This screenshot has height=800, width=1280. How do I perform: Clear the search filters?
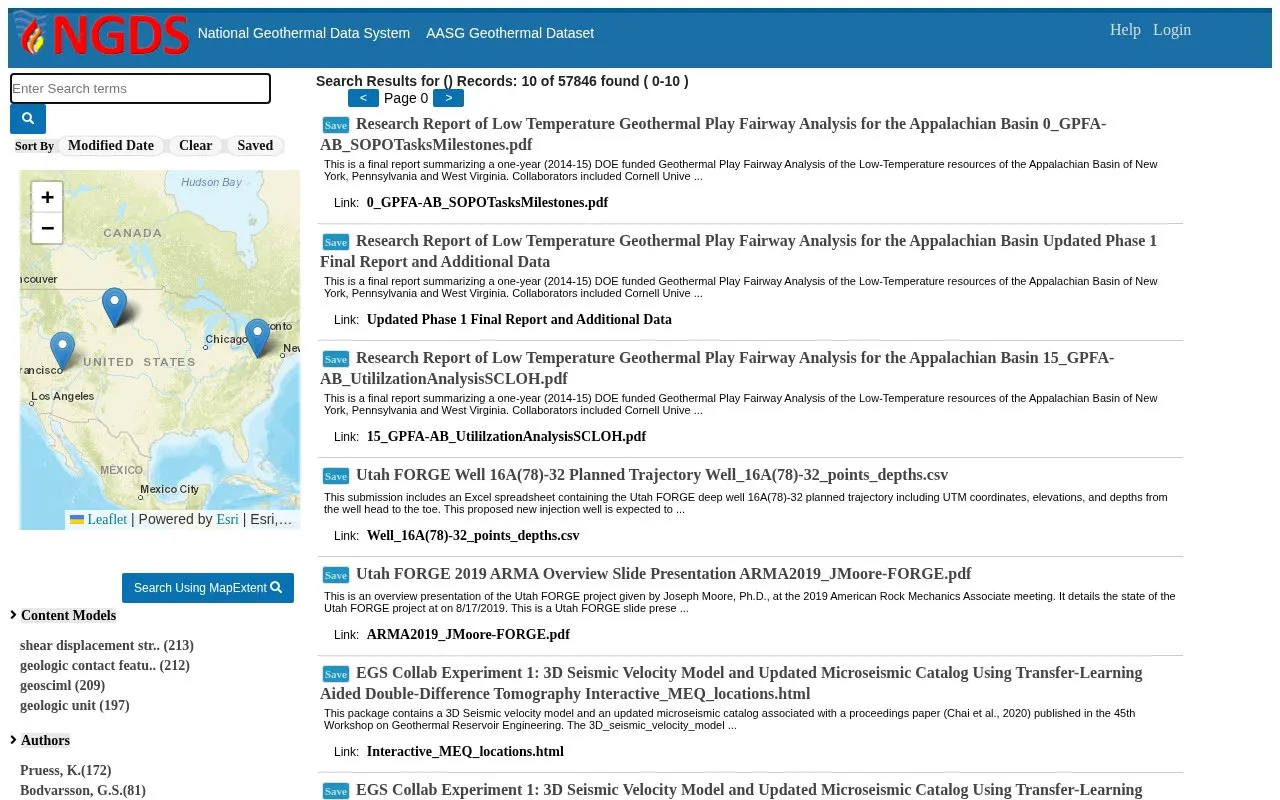tap(195, 146)
